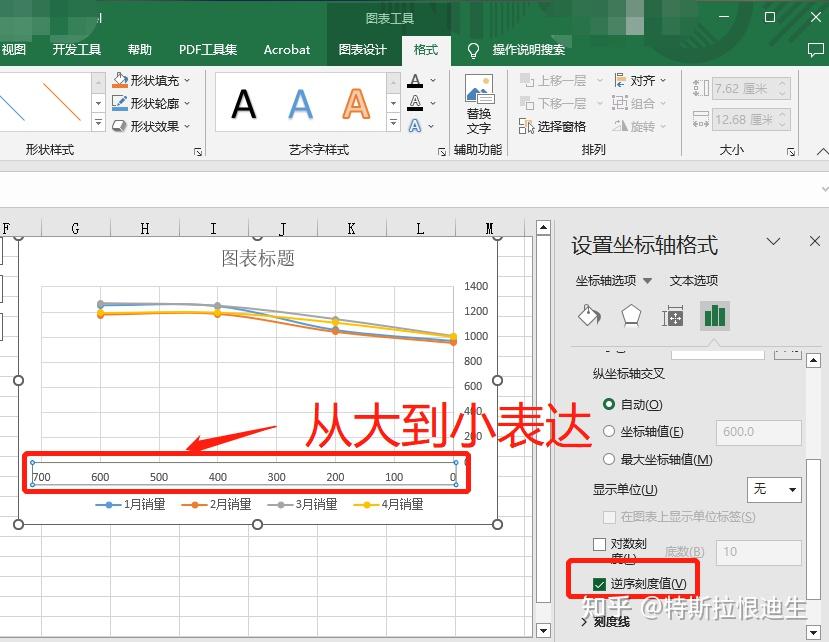Toggle 对数刻度 checkbox
This screenshot has height=642, width=829.
[x=600, y=544]
